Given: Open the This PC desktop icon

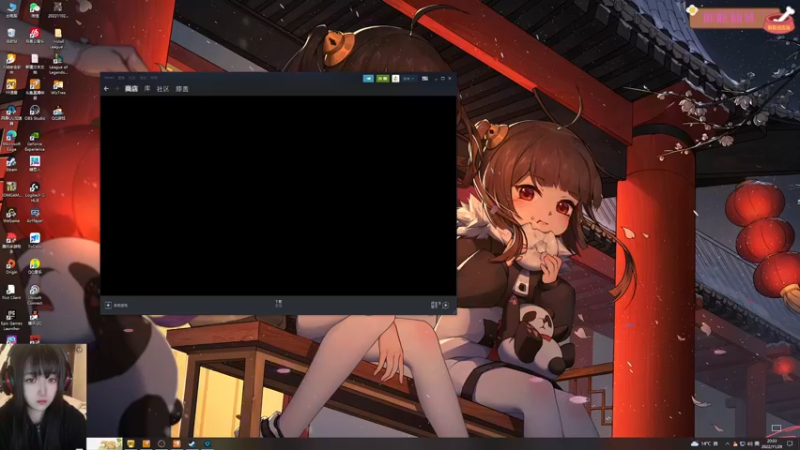Looking at the screenshot, I should point(11,10).
